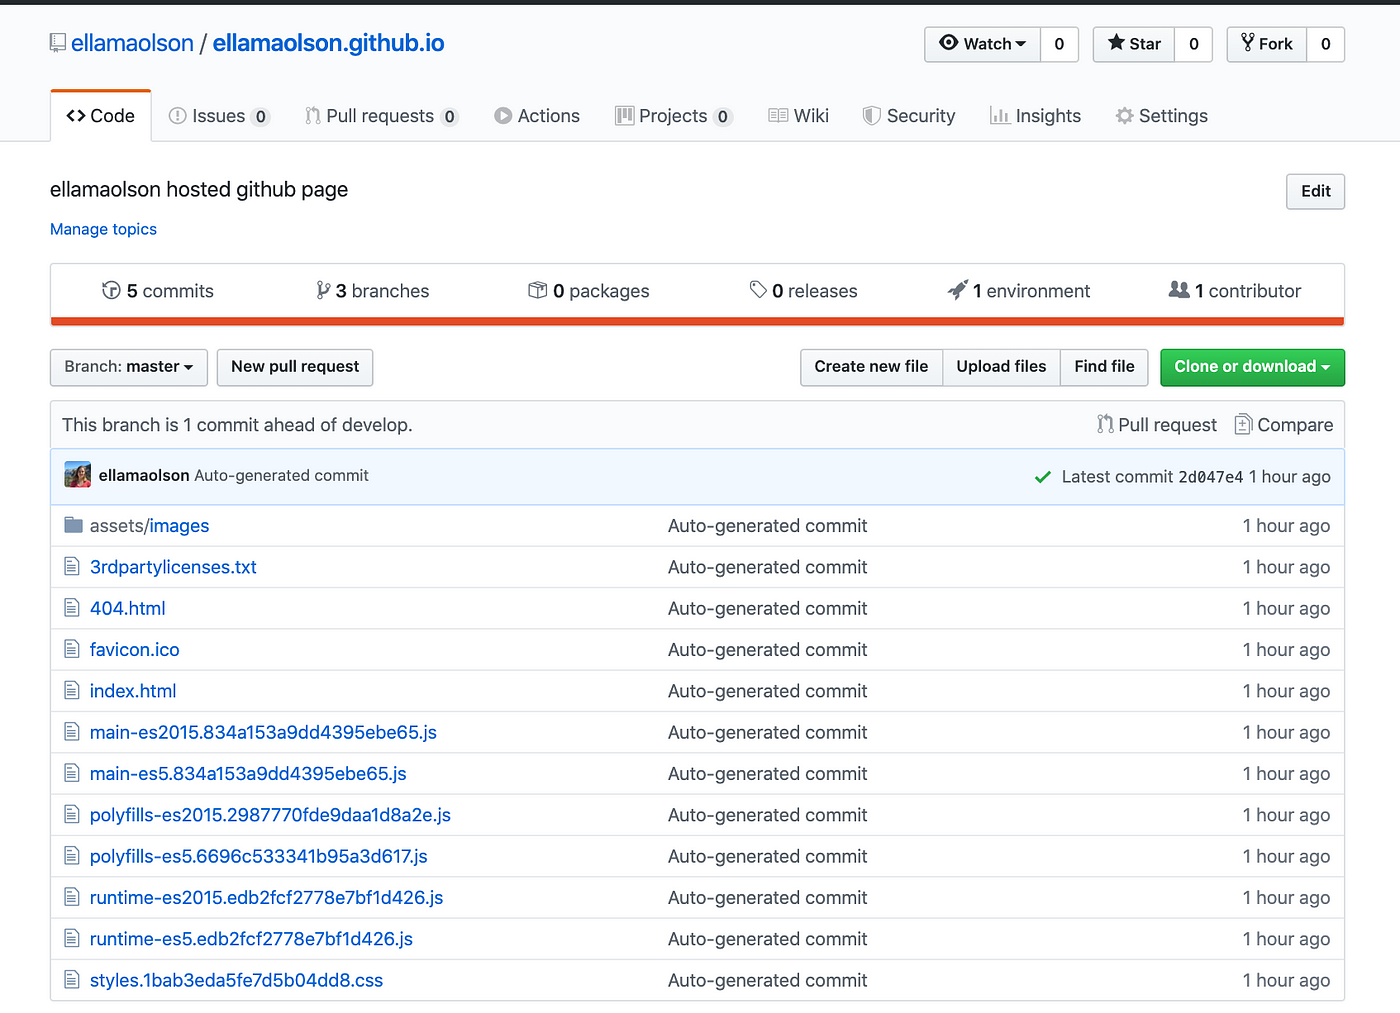The image size is (1400, 1013).
Task: Click the file icon beside styles.1bab3eda5fe7d5b04dd8.css
Action: 72,980
